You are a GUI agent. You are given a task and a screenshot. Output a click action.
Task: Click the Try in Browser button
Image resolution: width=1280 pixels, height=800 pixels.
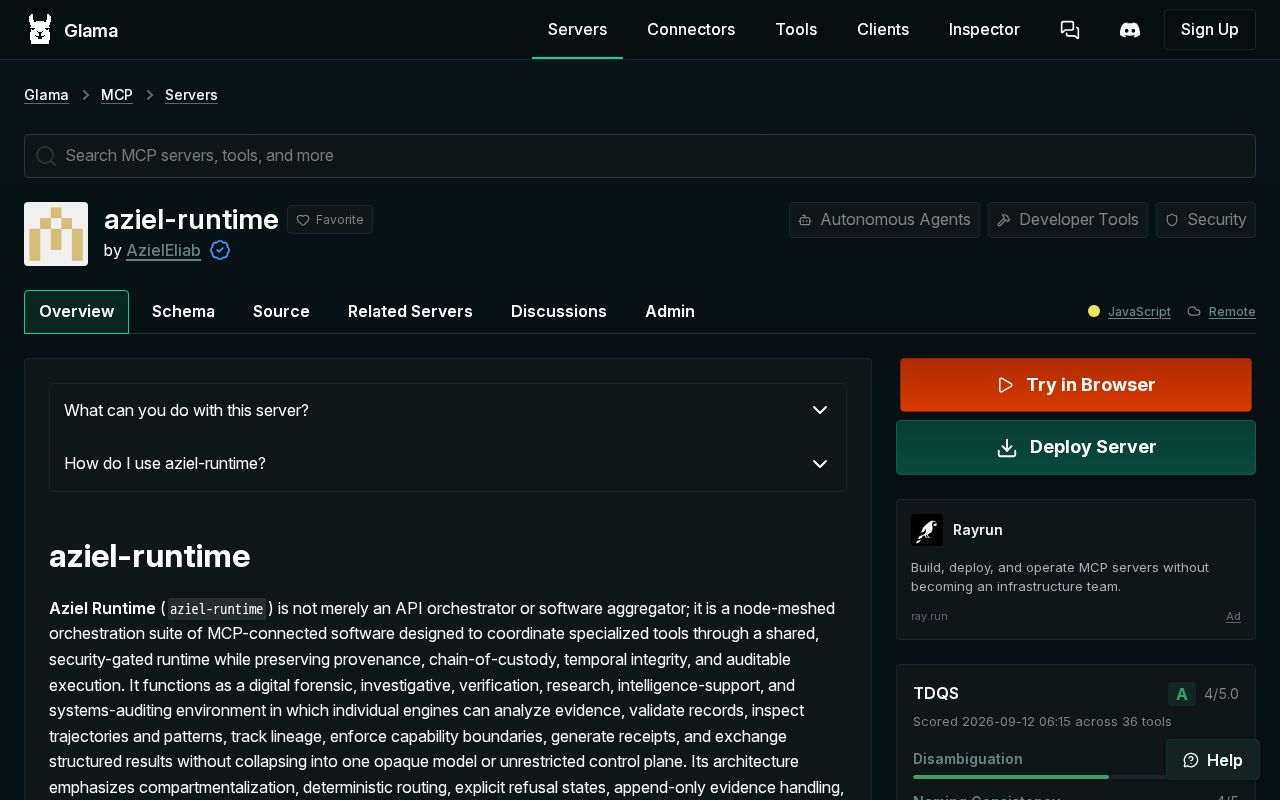1076,385
